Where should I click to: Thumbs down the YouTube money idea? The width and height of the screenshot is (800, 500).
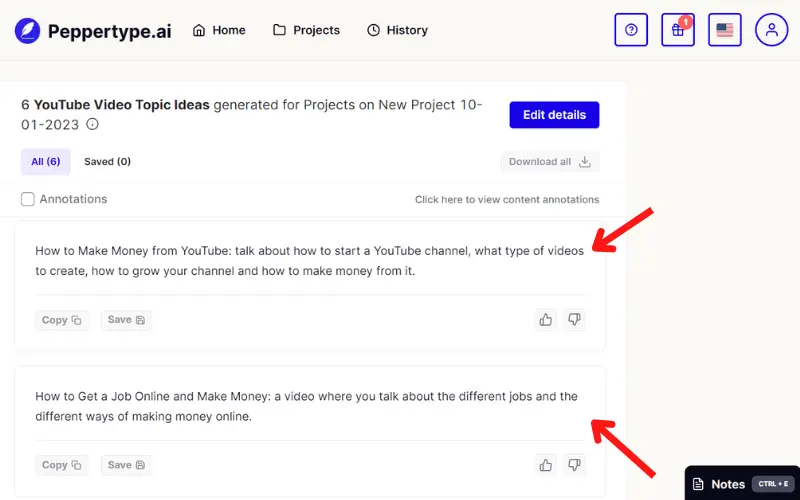(574, 320)
